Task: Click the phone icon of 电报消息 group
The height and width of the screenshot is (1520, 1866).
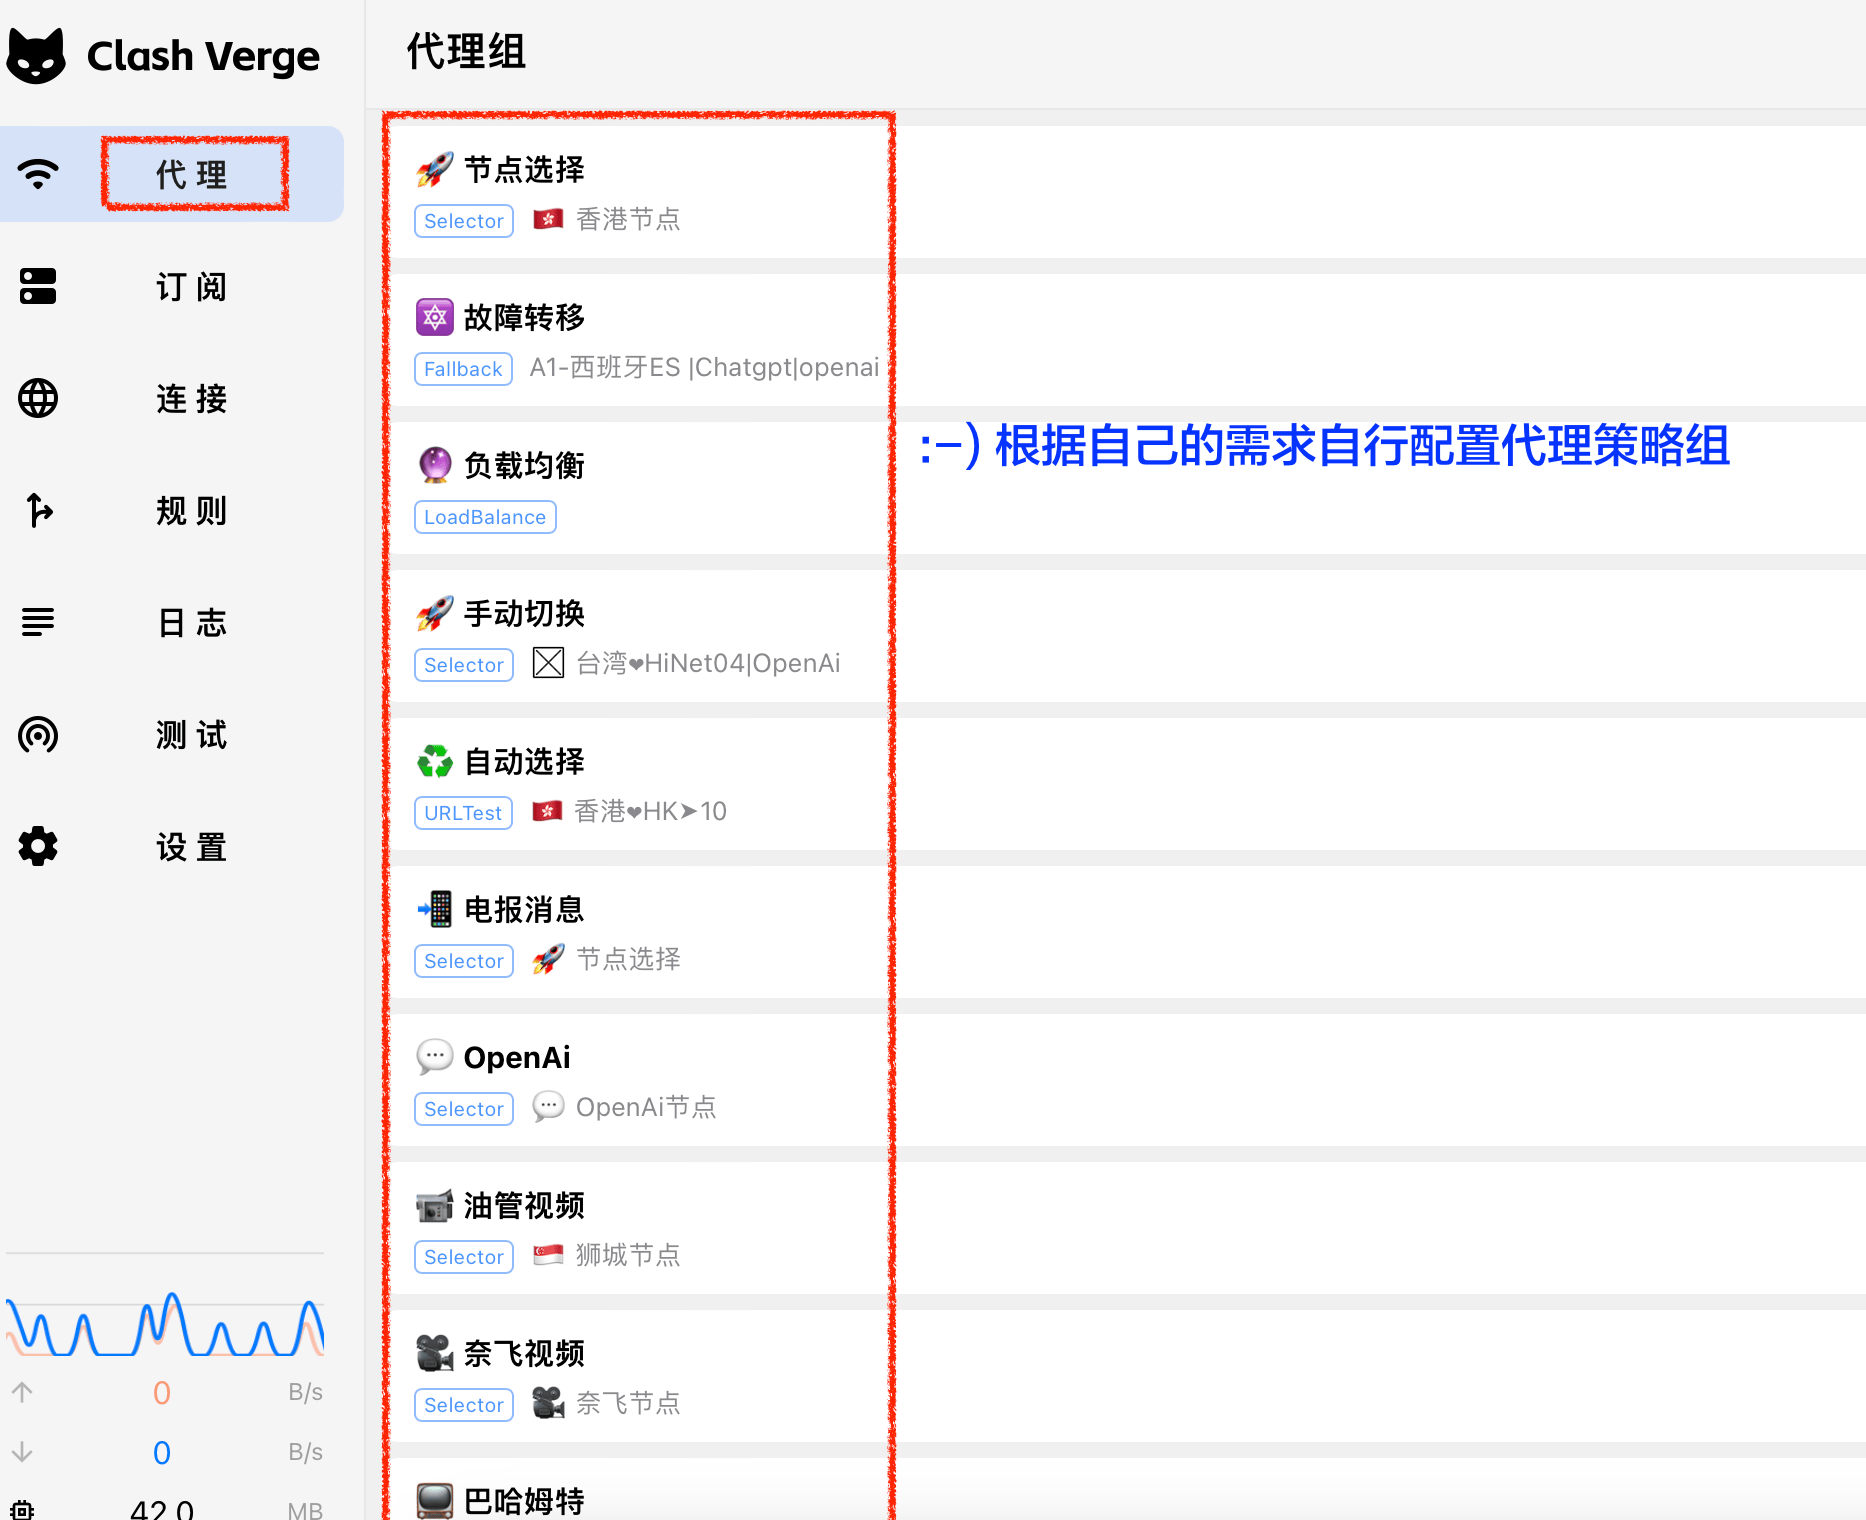Action: point(435,909)
